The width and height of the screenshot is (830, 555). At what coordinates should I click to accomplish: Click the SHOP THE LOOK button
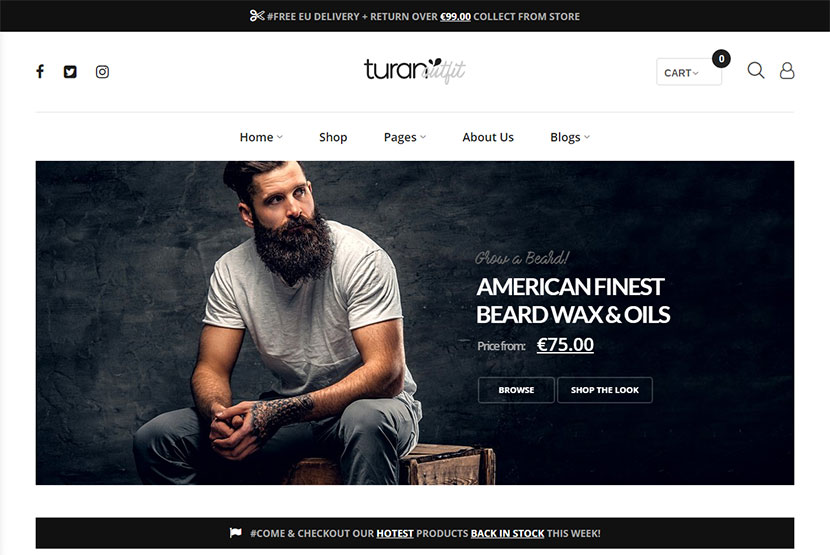click(605, 390)
